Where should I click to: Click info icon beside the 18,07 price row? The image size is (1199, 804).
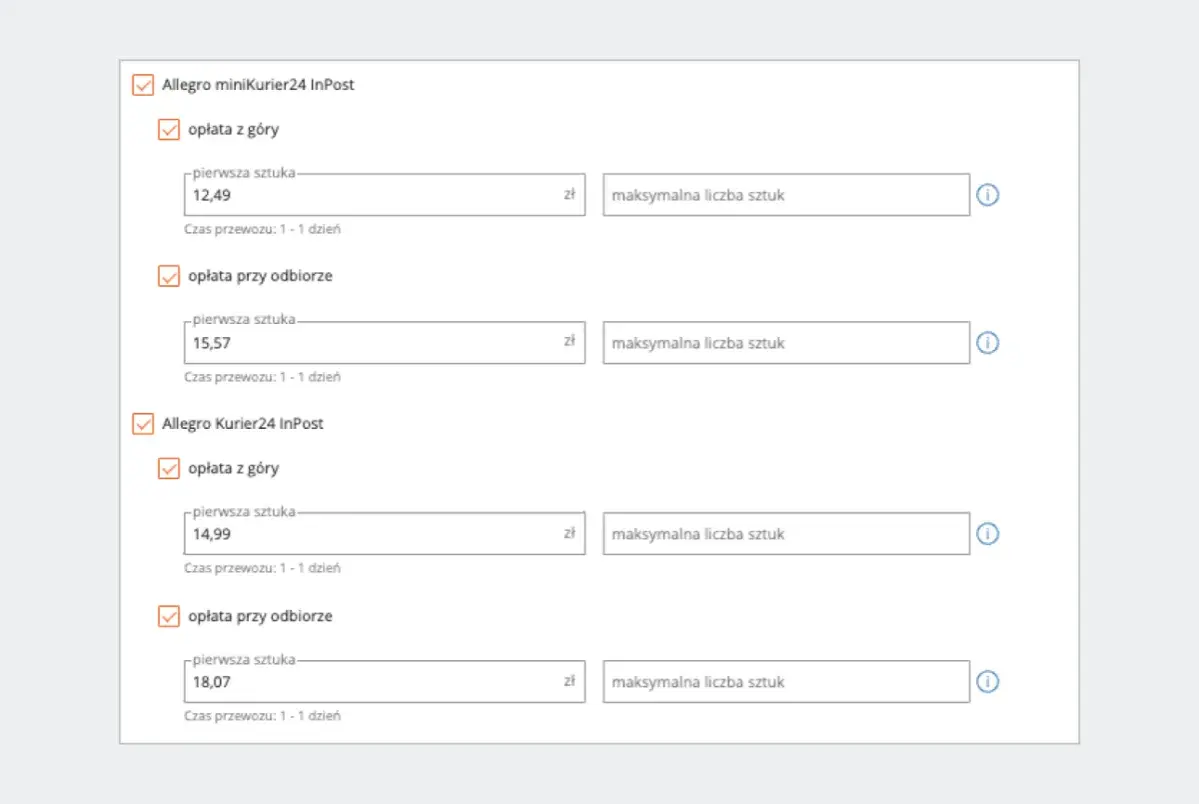click(987, 682)
